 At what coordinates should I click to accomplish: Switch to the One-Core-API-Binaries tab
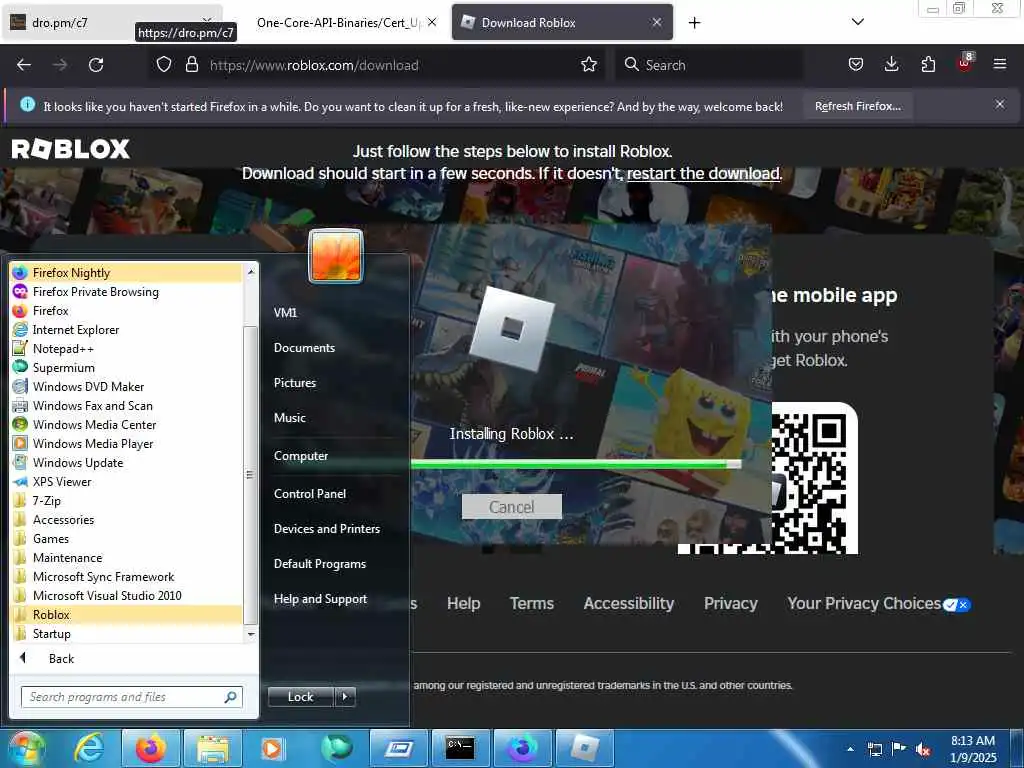tap(338, 23)
